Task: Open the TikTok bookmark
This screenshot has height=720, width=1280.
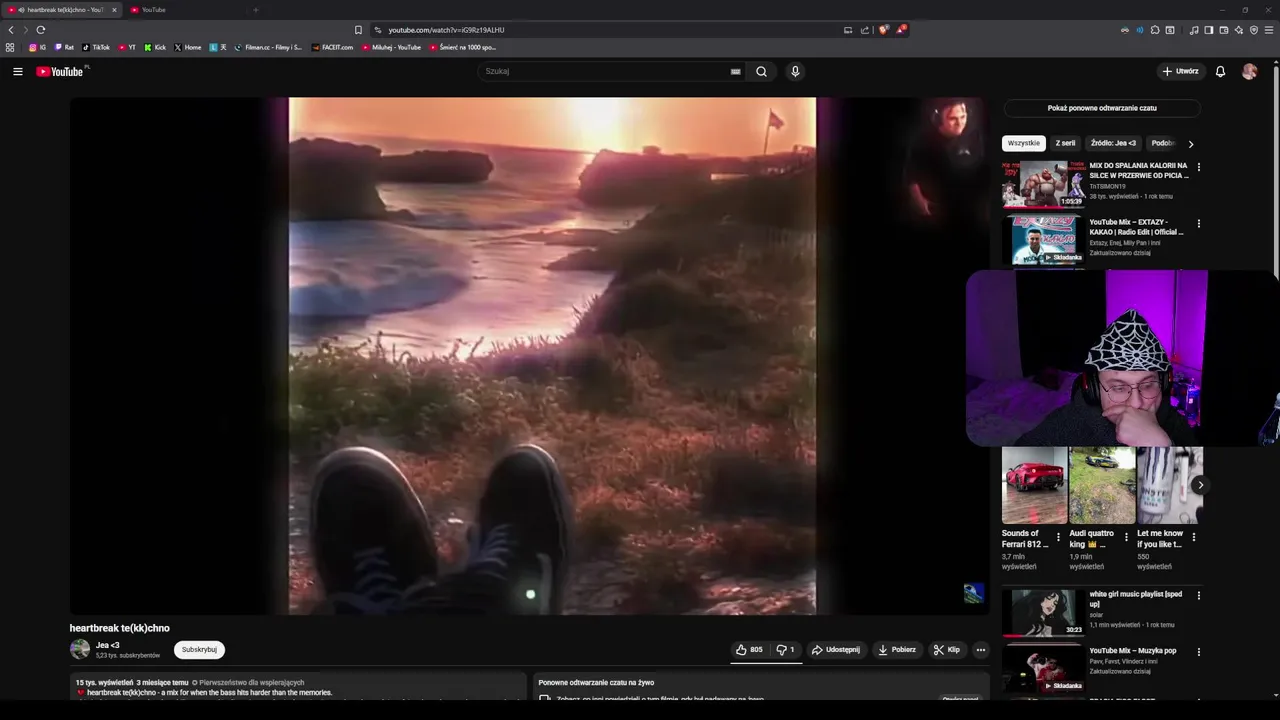Action: (96, 47)
